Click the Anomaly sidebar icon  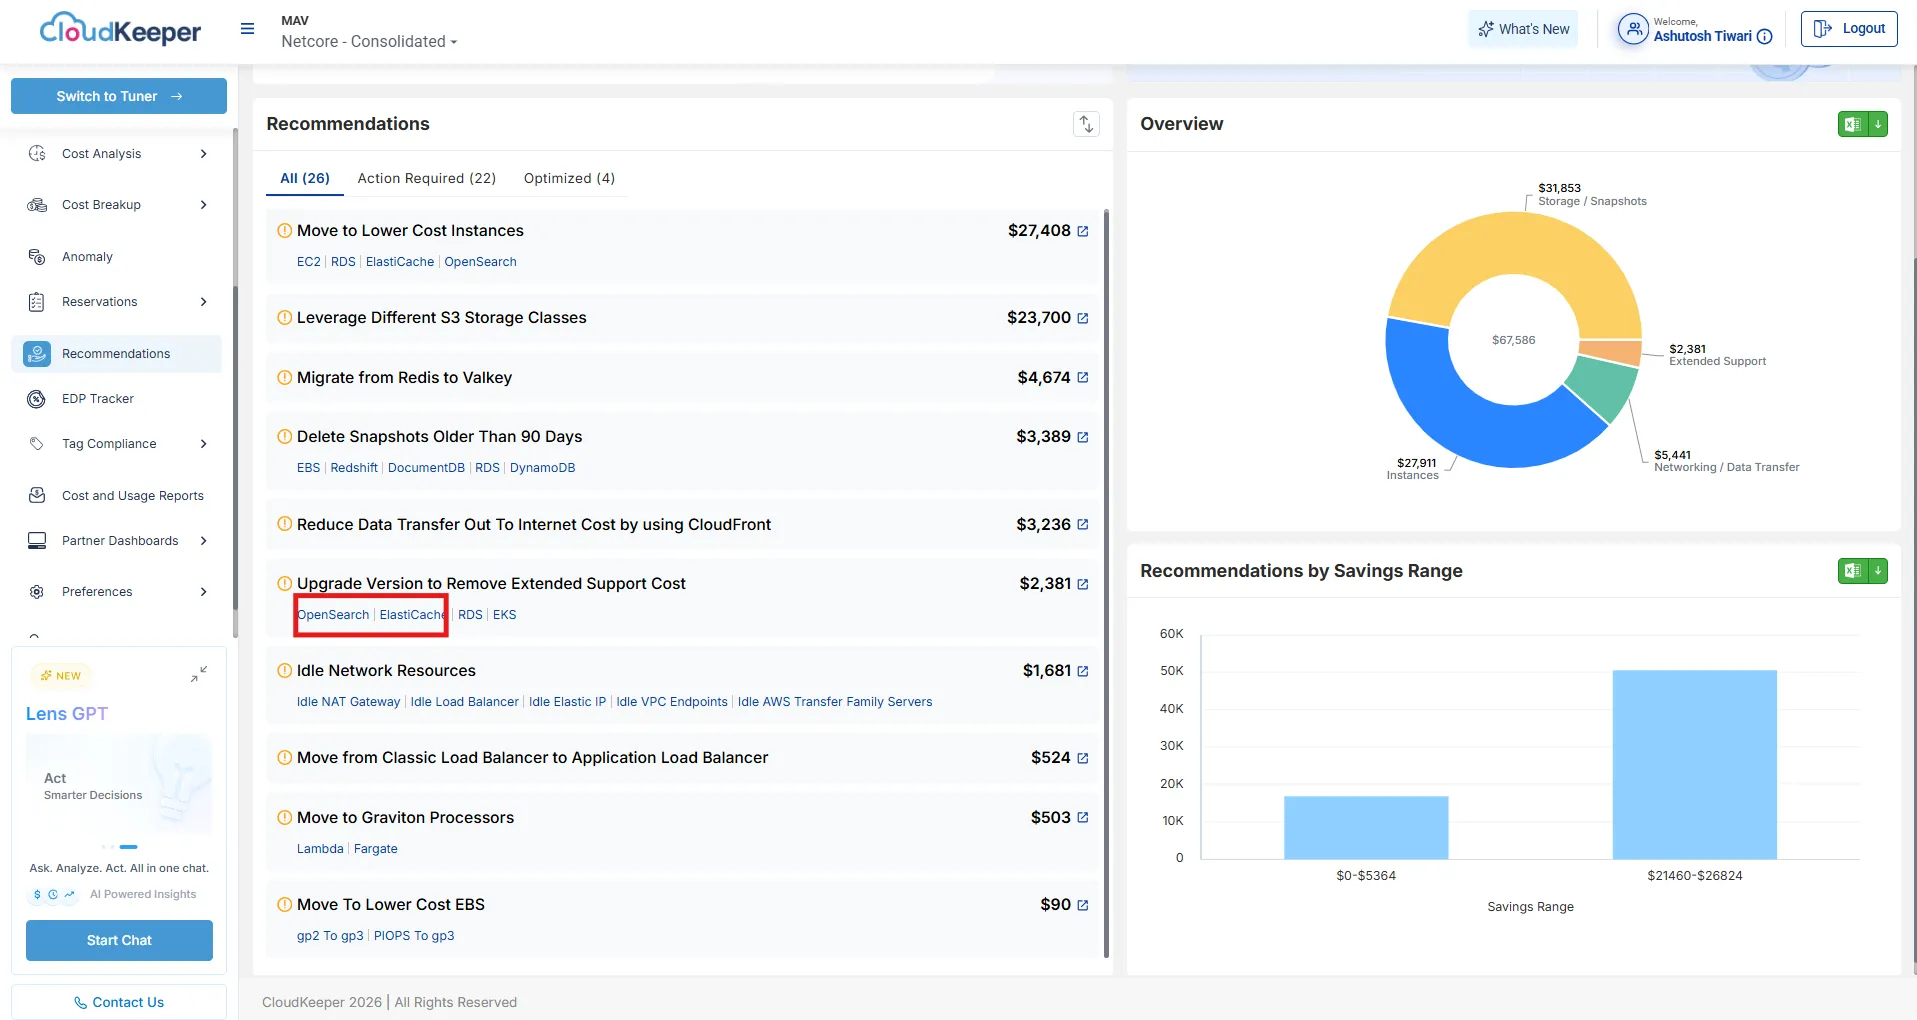coord(37,257)
